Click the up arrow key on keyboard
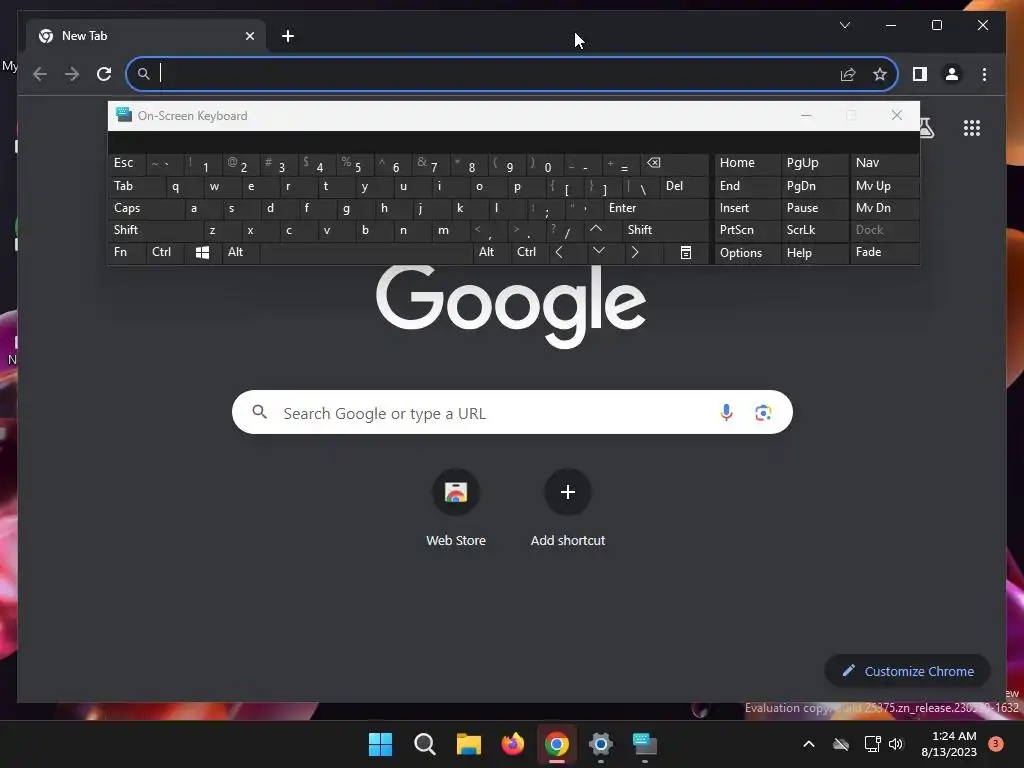 tap(596, 229)
